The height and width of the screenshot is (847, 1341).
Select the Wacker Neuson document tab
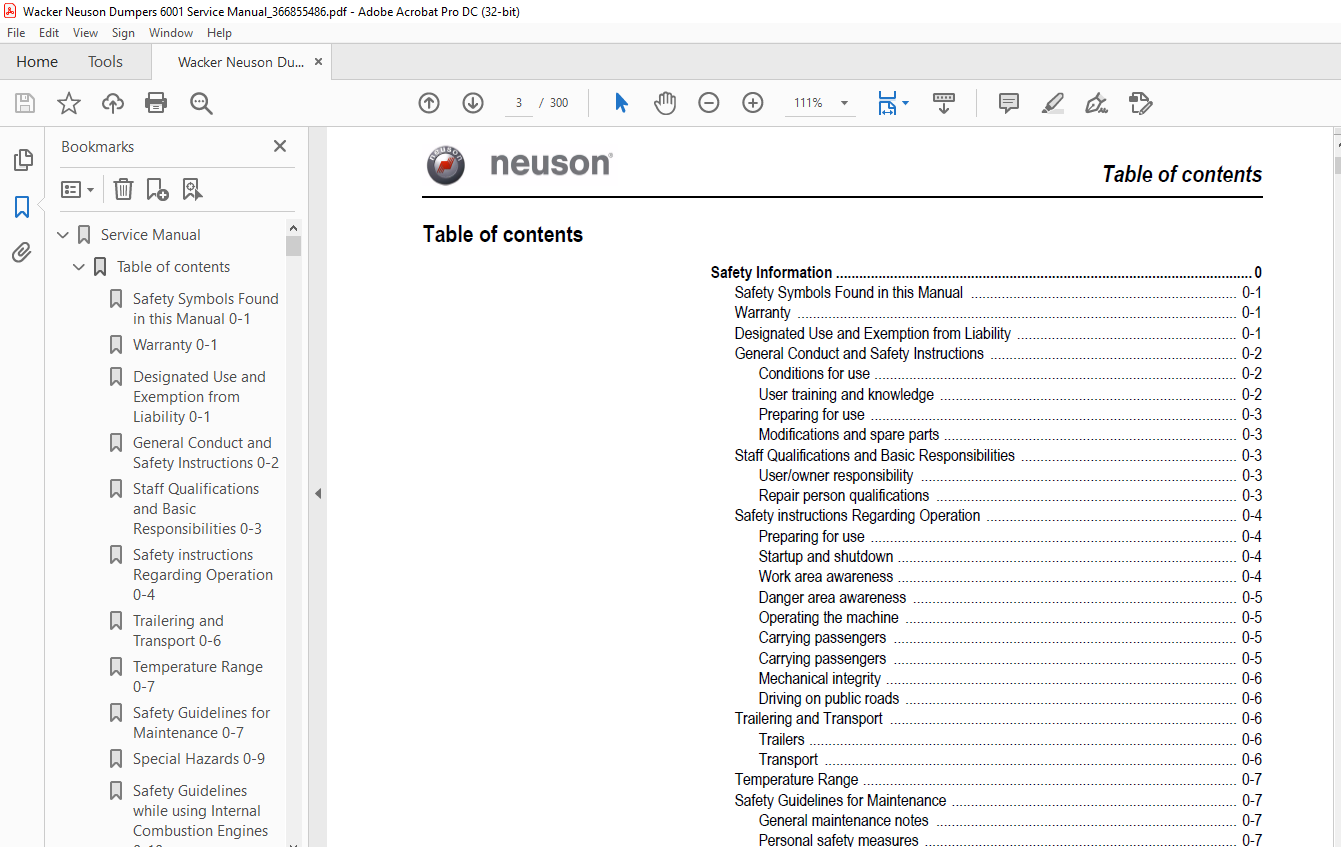point(241,62)
